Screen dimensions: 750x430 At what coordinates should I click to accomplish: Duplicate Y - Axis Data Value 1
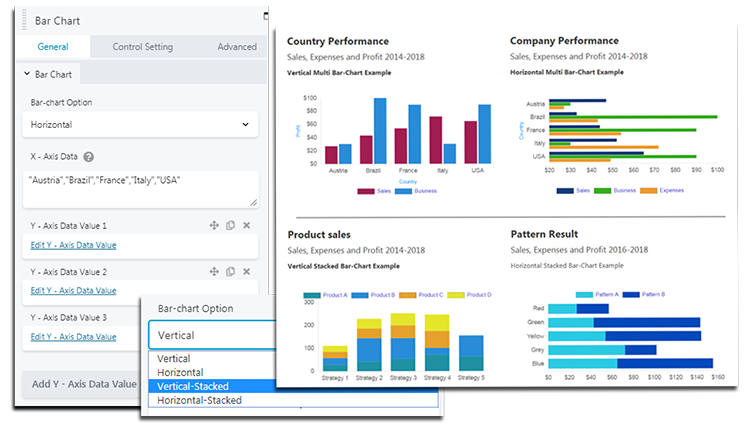(x=230, y=226)
